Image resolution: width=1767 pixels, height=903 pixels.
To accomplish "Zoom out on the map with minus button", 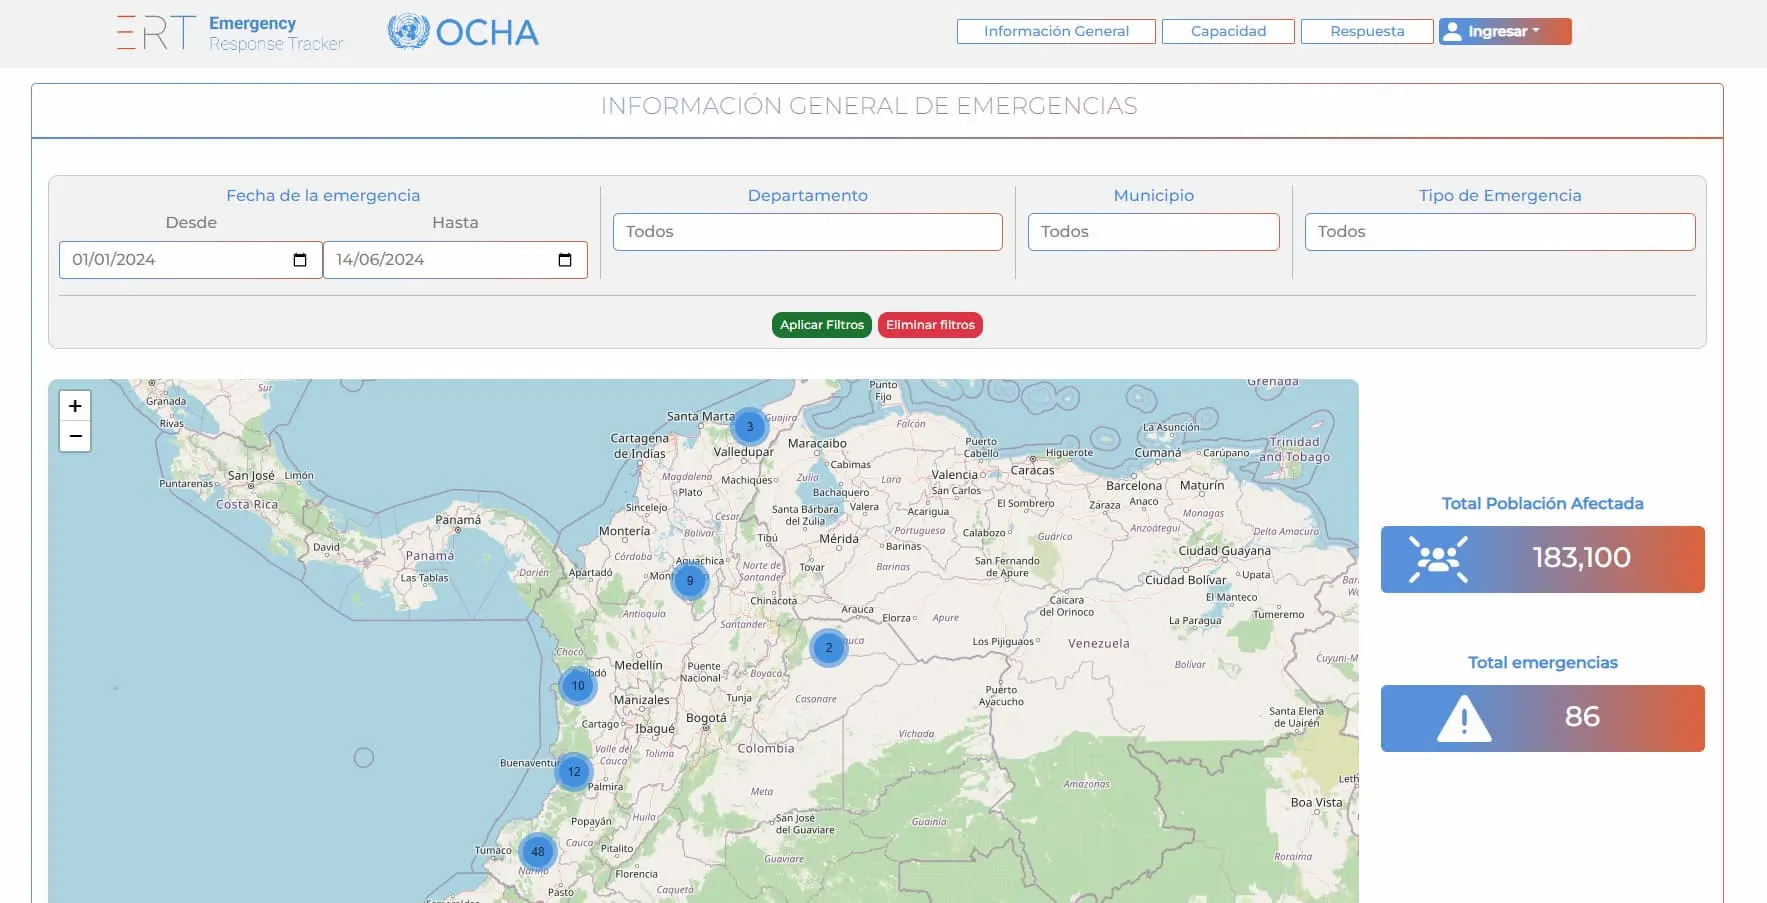I will (x=75, y=436).
